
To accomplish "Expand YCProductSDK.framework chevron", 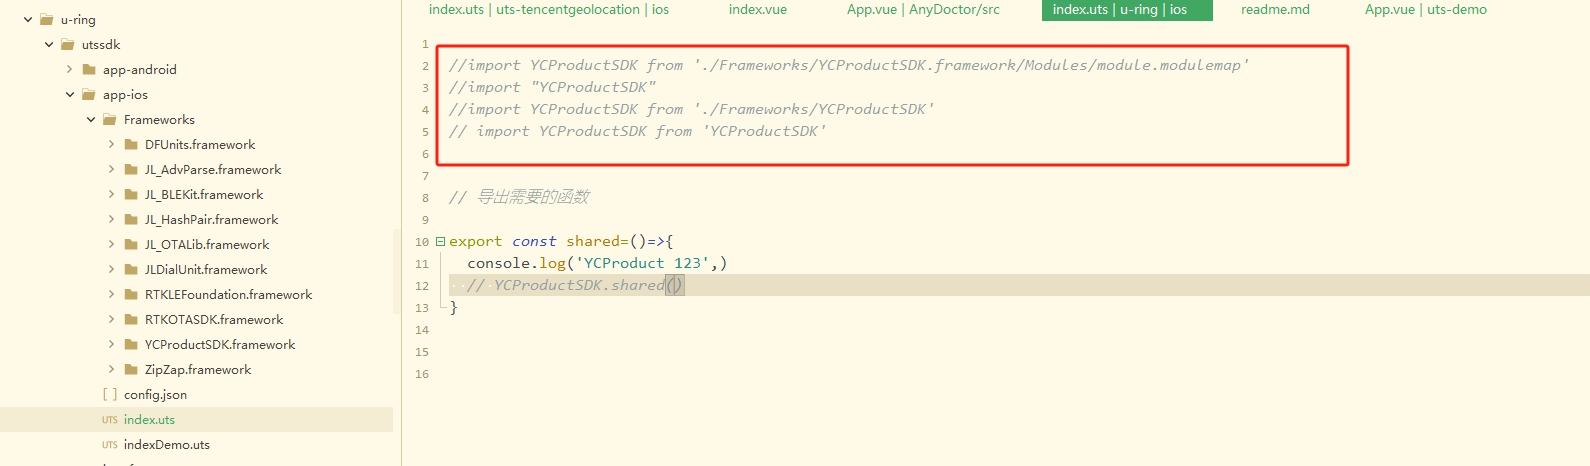I will point(111,344).
